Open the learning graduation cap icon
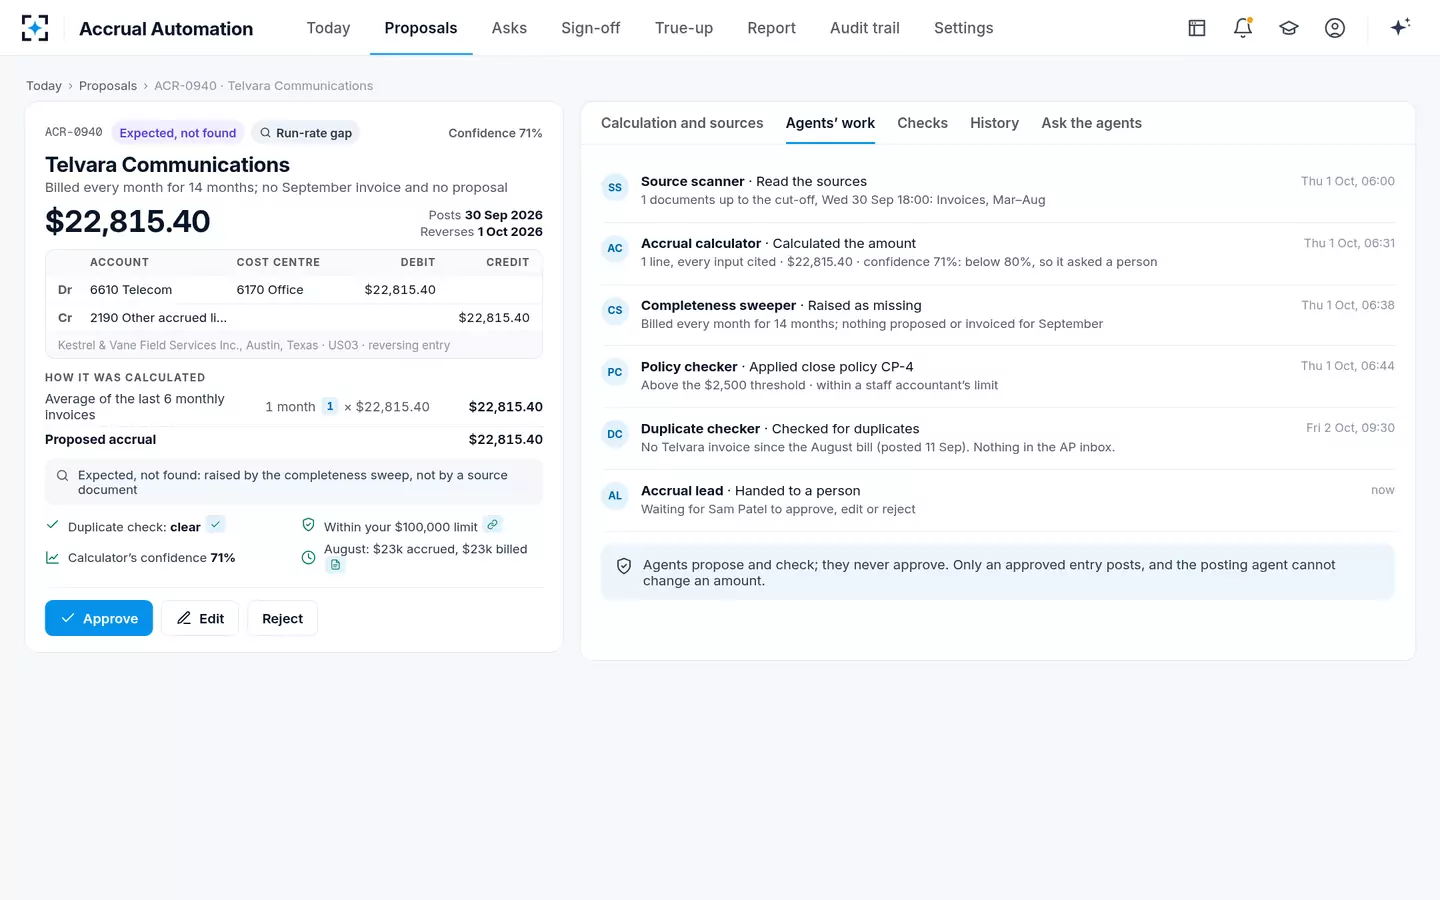 1289,28
